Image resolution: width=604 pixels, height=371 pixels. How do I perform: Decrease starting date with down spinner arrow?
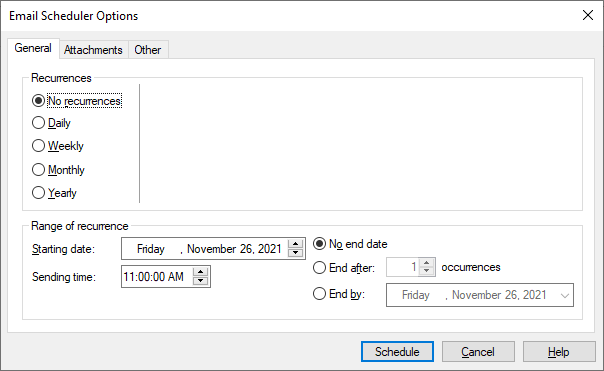coord(295,253)
